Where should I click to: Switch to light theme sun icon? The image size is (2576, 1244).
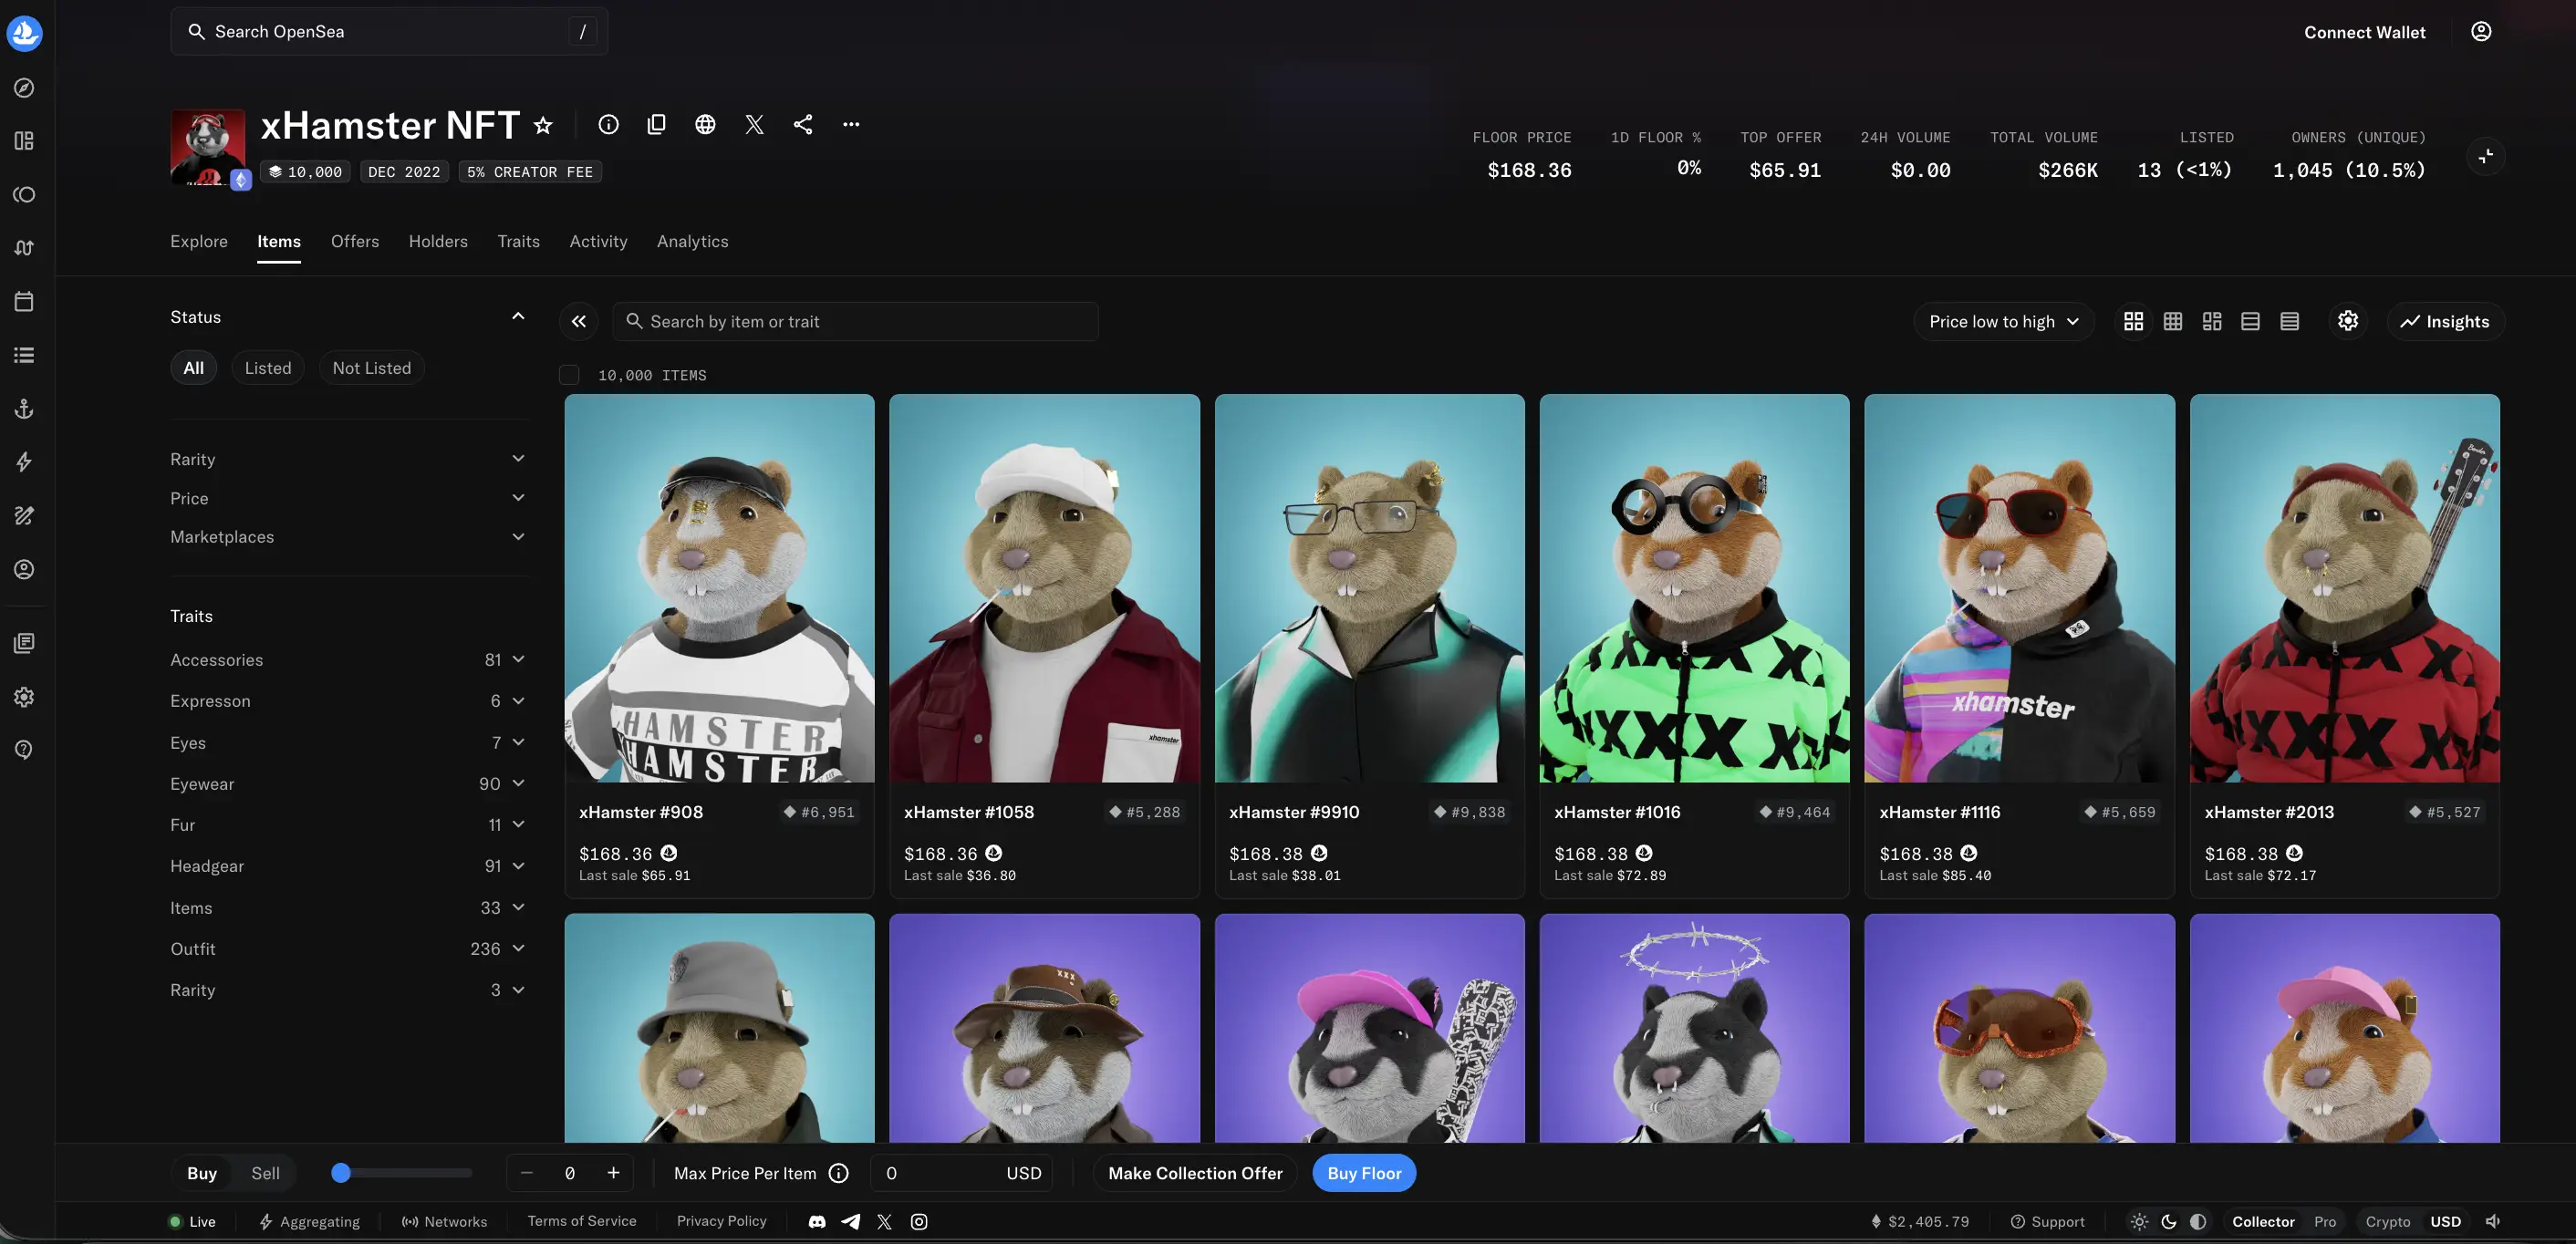[2139, 1221]
